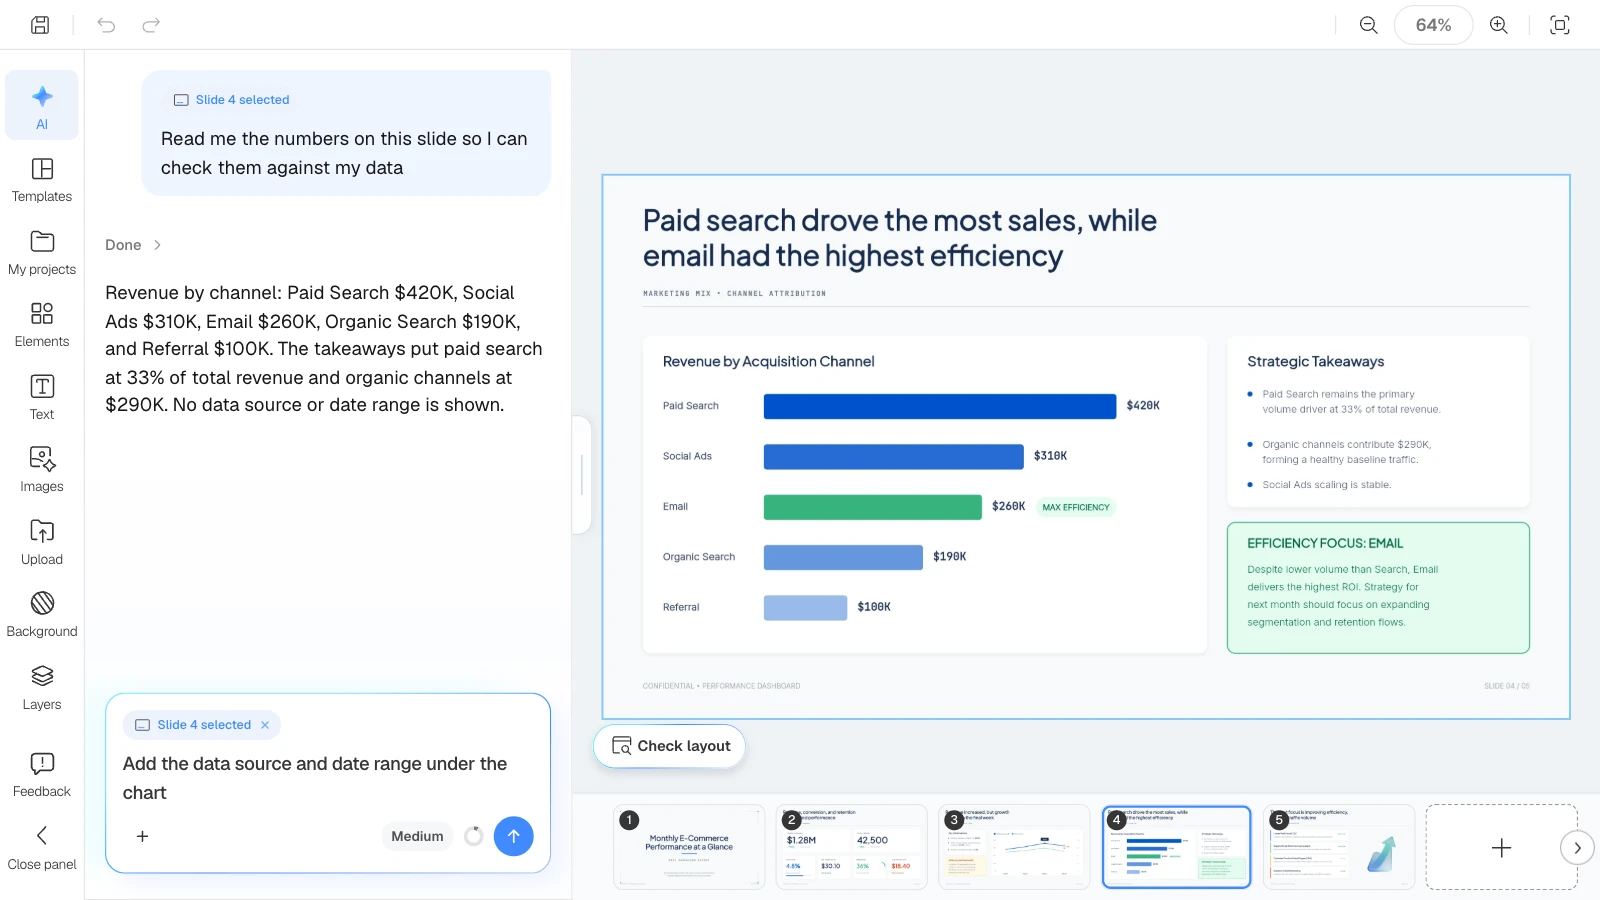This screenshot has height=900, width=1600.
Task: Select the Organic Search bar
Action: pyautogui.click(x=843, y=557)
